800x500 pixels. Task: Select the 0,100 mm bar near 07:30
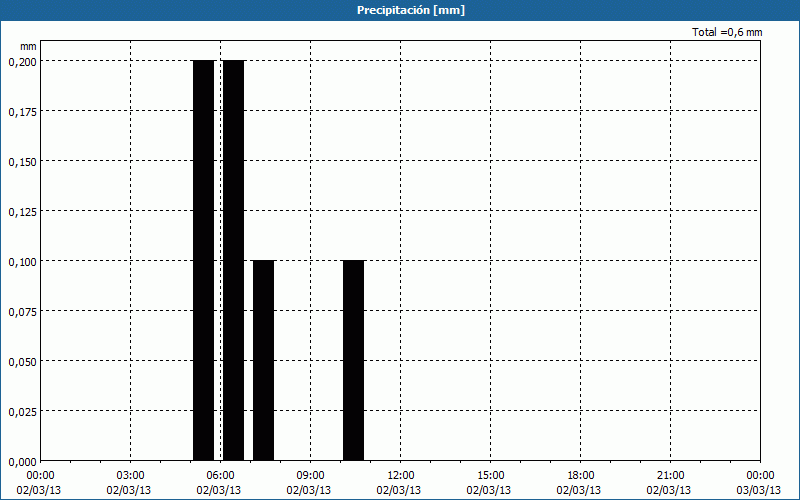tap(263, 361)
